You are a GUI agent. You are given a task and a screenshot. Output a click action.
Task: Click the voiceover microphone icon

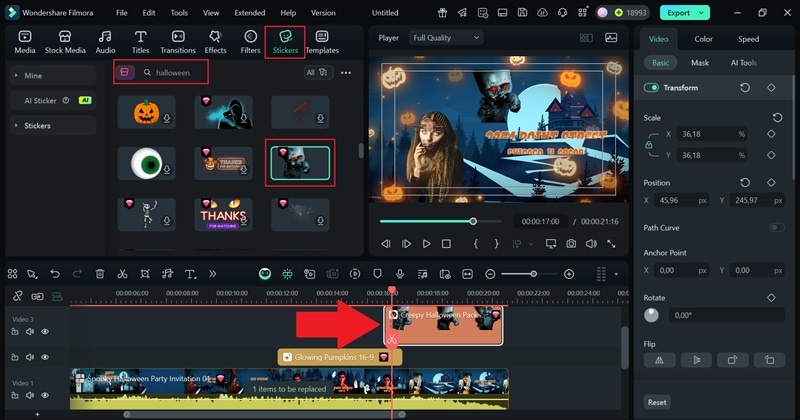click(x=399, y=274)
